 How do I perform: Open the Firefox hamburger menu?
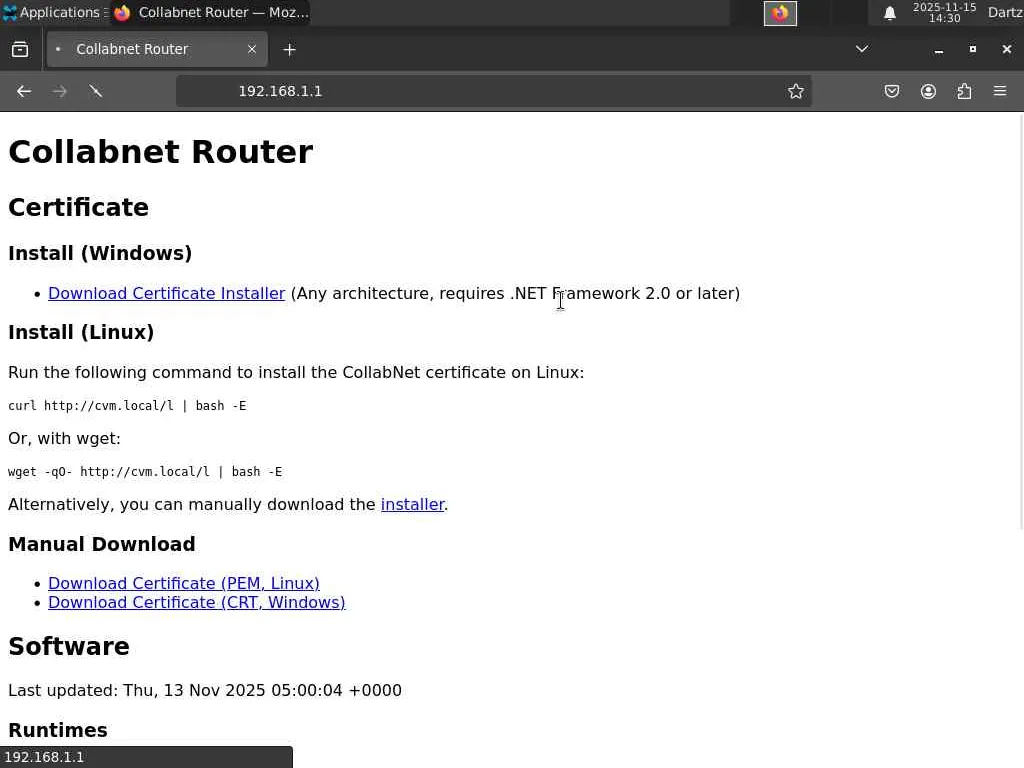click(x=1000, y=91)
